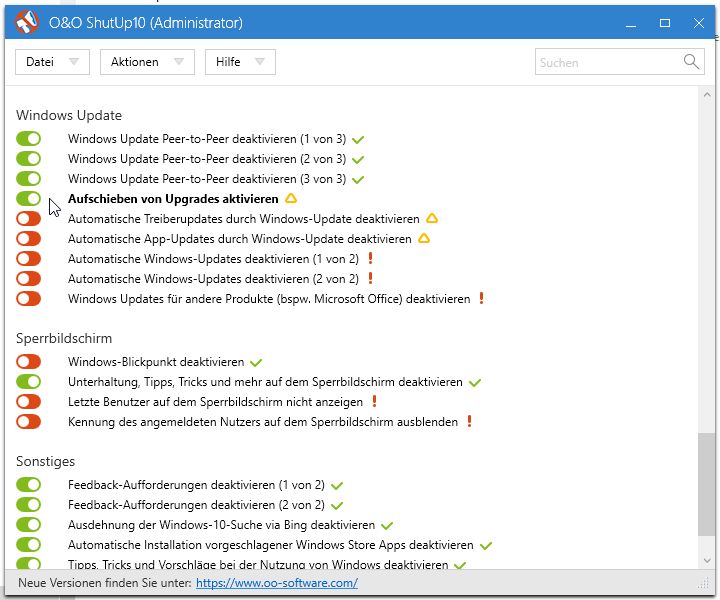The height and width of the screenshot is (600, 720).
Task: Turn on Windows-Blickpunkt deaktivieren switch
Action: [28, 362]
